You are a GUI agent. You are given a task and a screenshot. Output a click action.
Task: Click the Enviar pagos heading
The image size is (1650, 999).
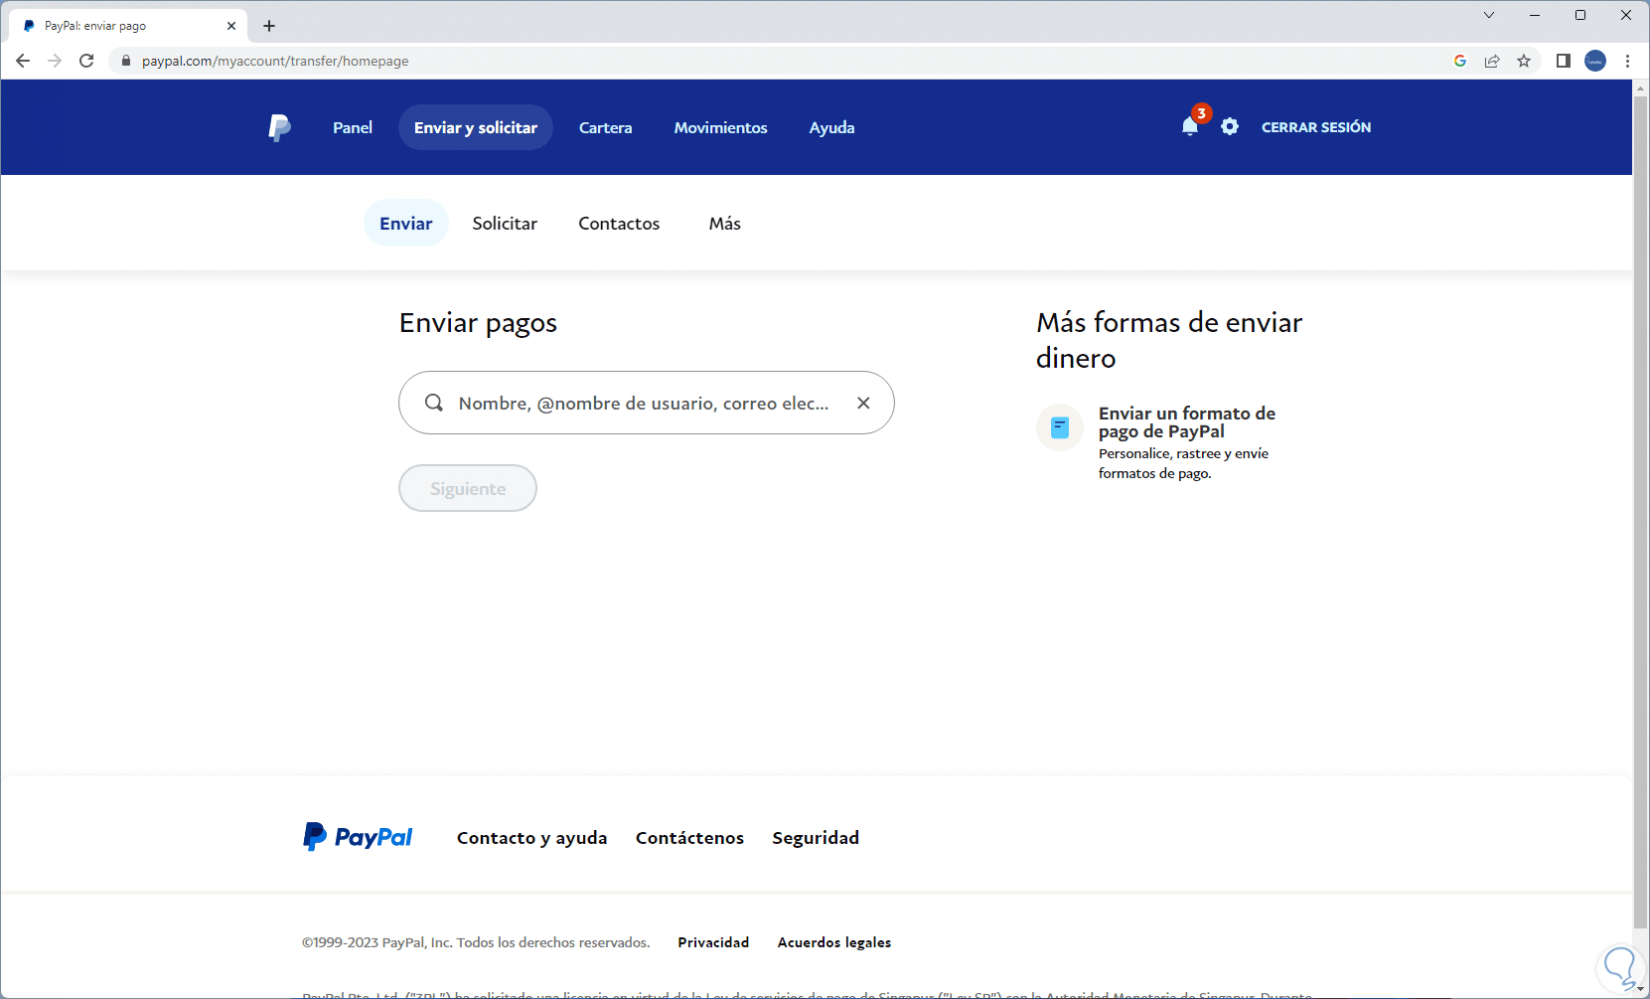[x=478, y=322]
